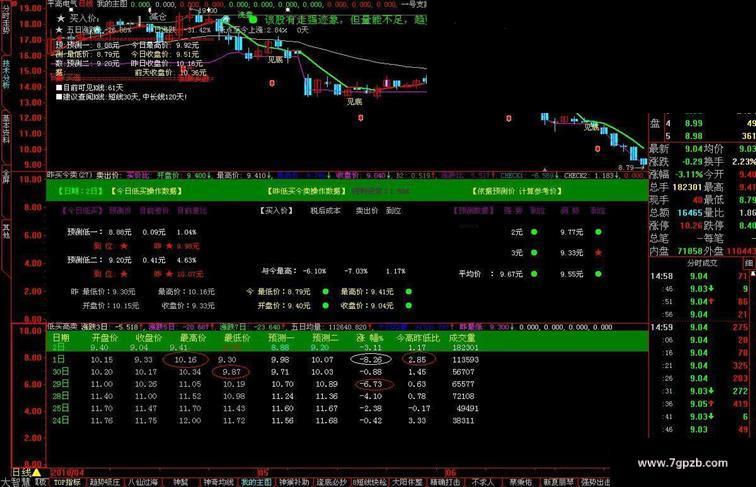Viewport: 756px width, 487px height.
Task: Click the 【昨低买今卖操作数据】 header
Action: 307,191
